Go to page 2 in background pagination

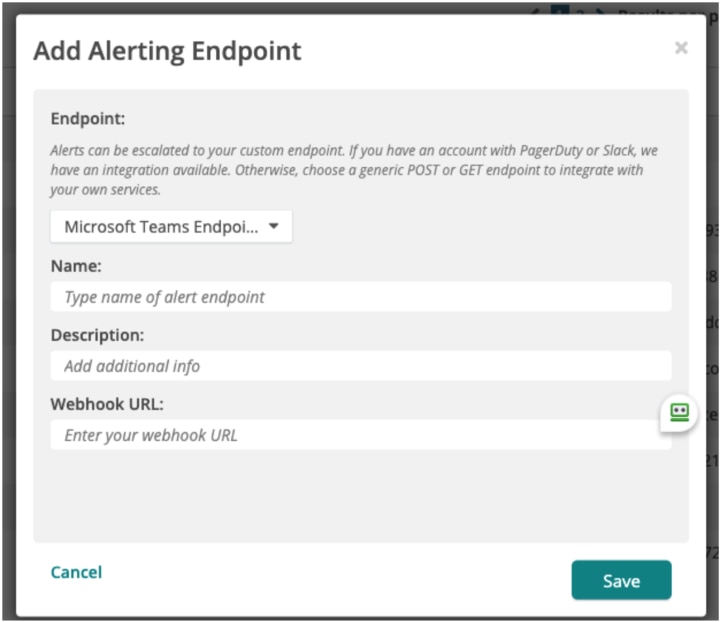pos(579,8)
